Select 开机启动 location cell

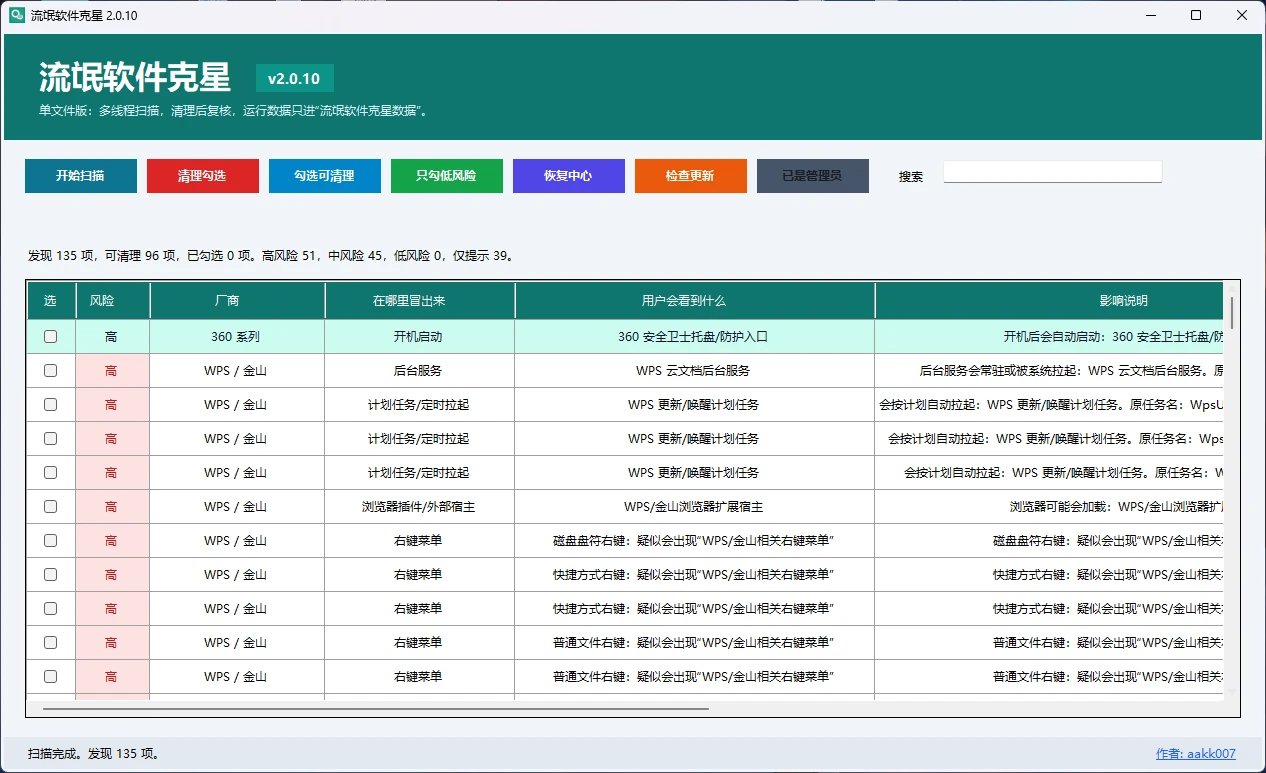tap(420, 337)
